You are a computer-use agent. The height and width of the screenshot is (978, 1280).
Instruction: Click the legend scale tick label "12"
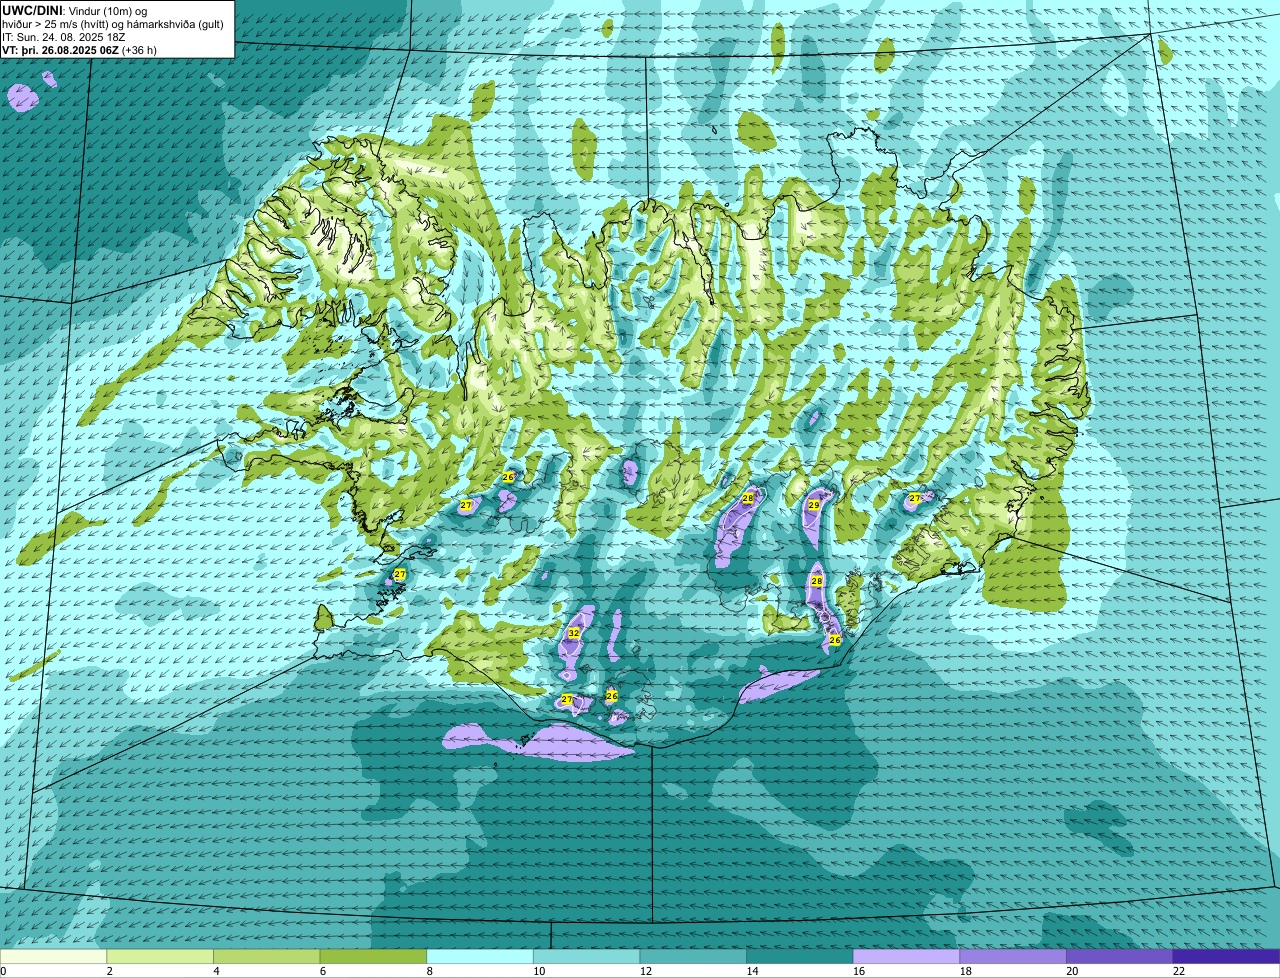pos(645,971)
